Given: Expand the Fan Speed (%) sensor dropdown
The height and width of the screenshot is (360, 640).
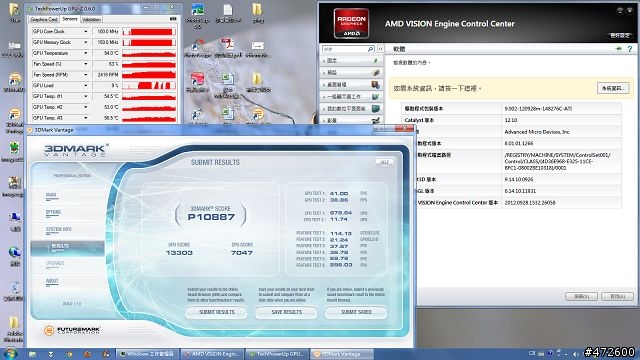Looking at the screenshot, I should (x=86, y=64).
